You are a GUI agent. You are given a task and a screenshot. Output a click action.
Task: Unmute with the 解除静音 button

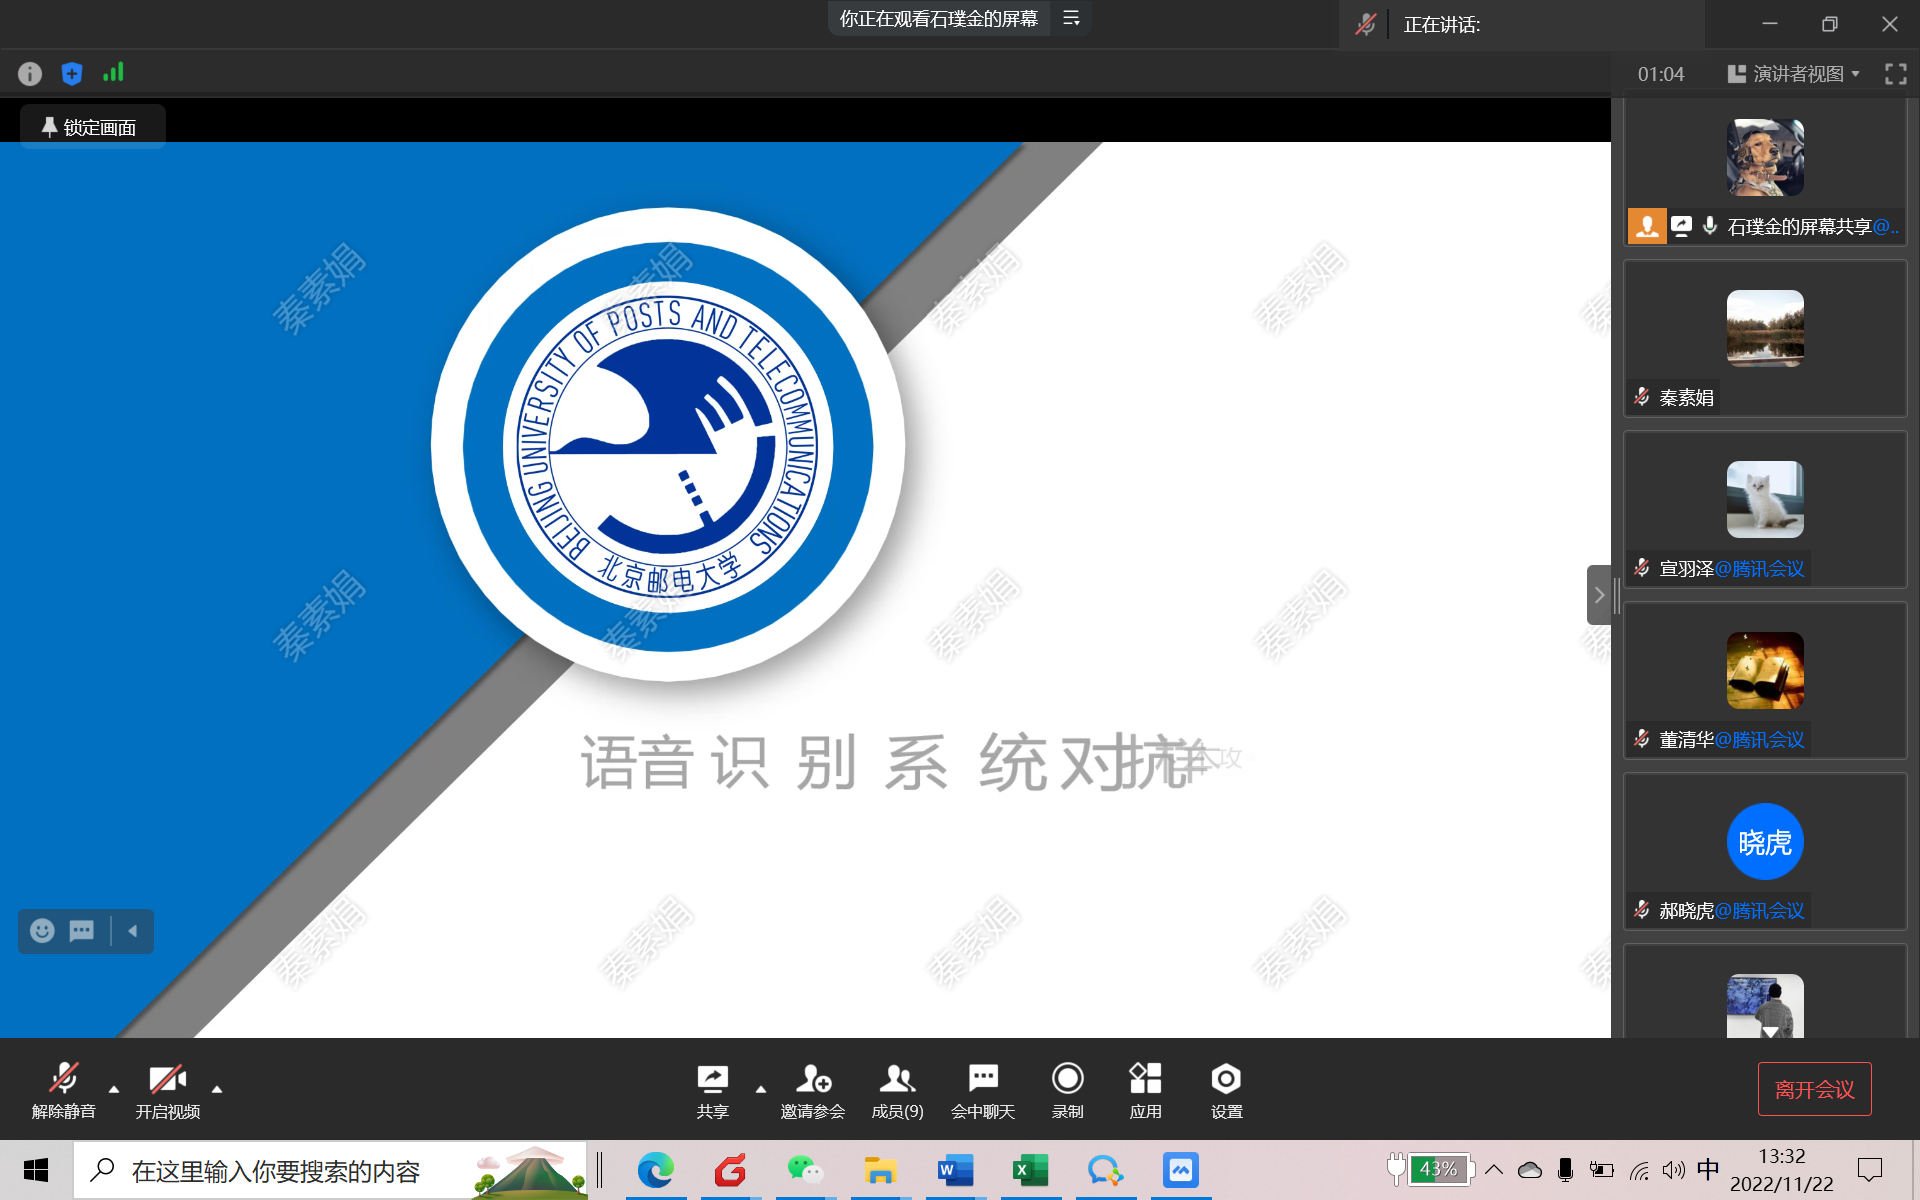(64, 1090)
